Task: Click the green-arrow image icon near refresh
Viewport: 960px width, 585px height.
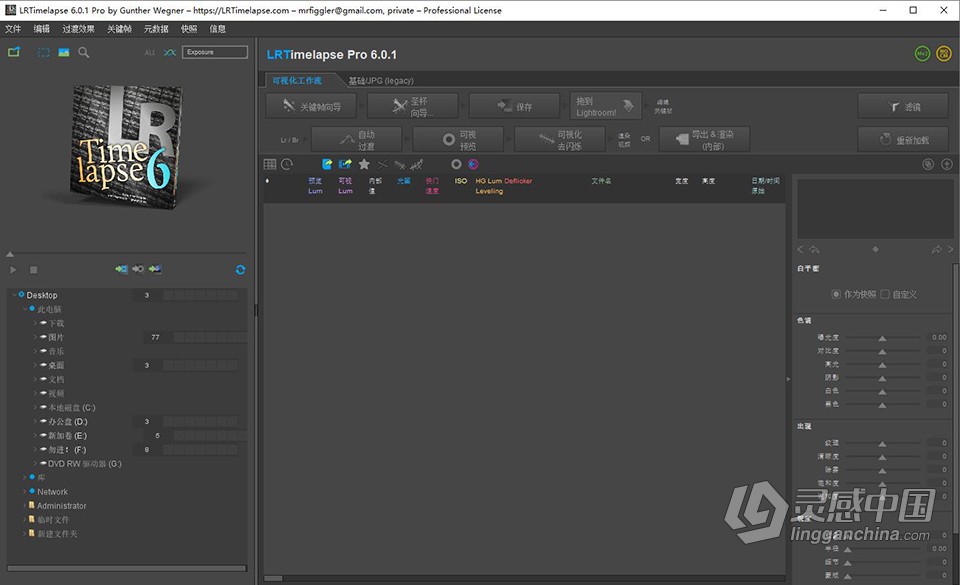Action: tap(156, 269)
